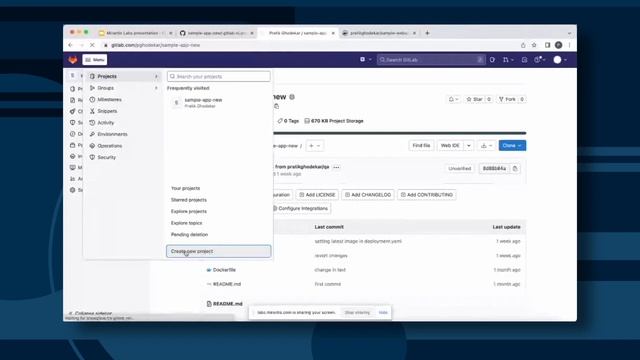Screen dimensions: 640x360
Task: Stop page loading with X icon
Action: (x=92, y=45)
